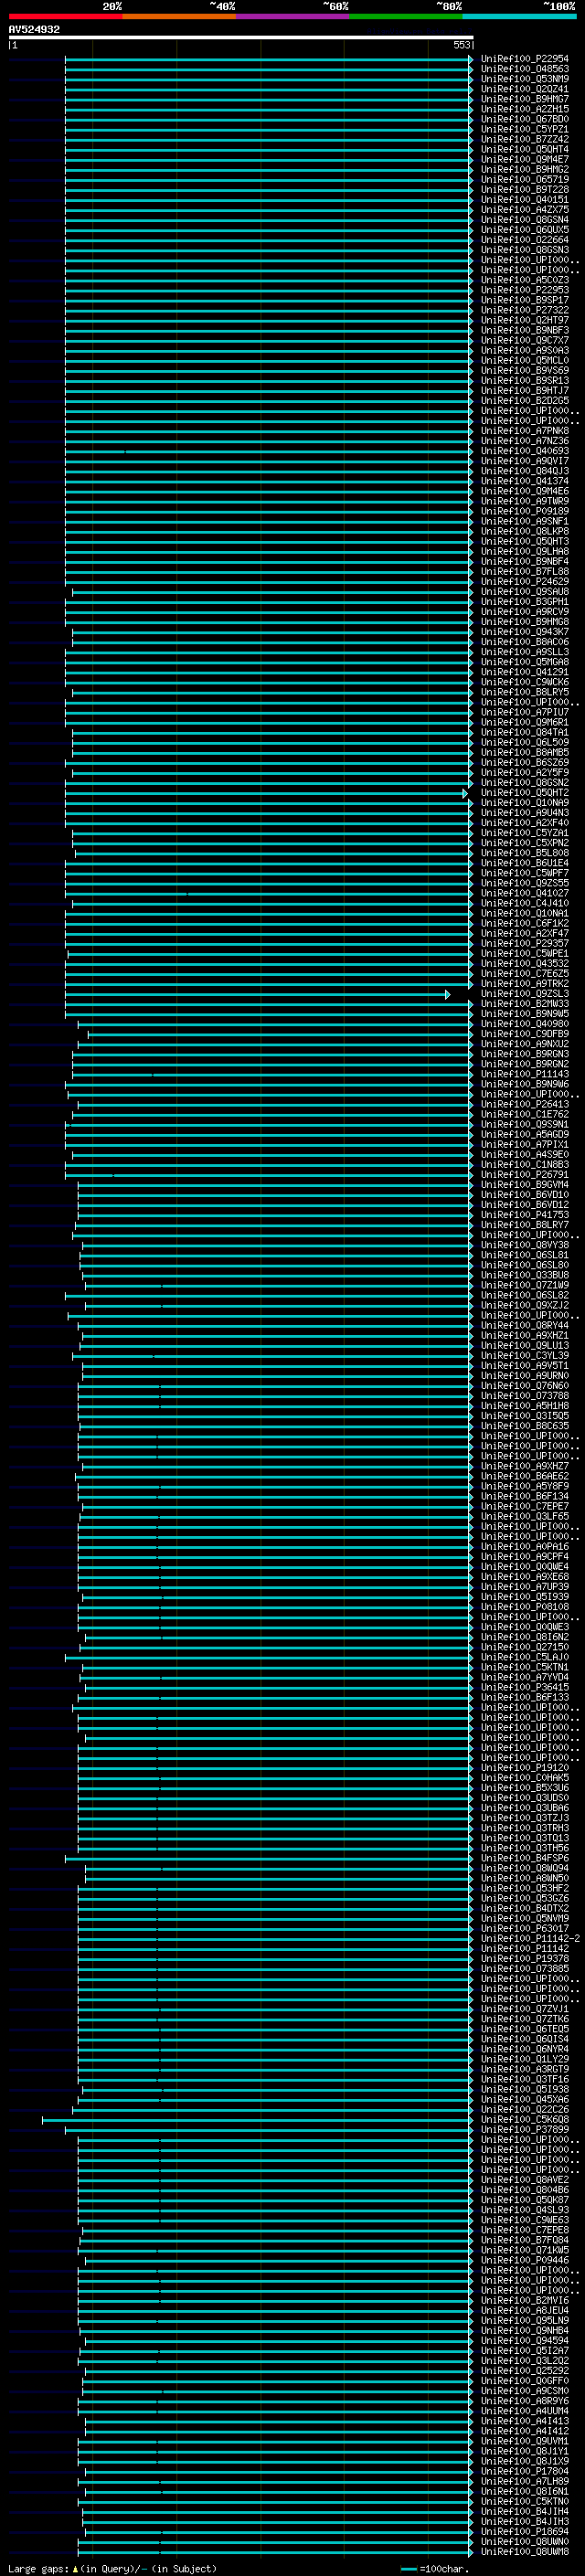The width and height of the screenshot is (585, 2576).
Task: Select the UniRef100_B9N9W6 label
Action: [524, 1084]
